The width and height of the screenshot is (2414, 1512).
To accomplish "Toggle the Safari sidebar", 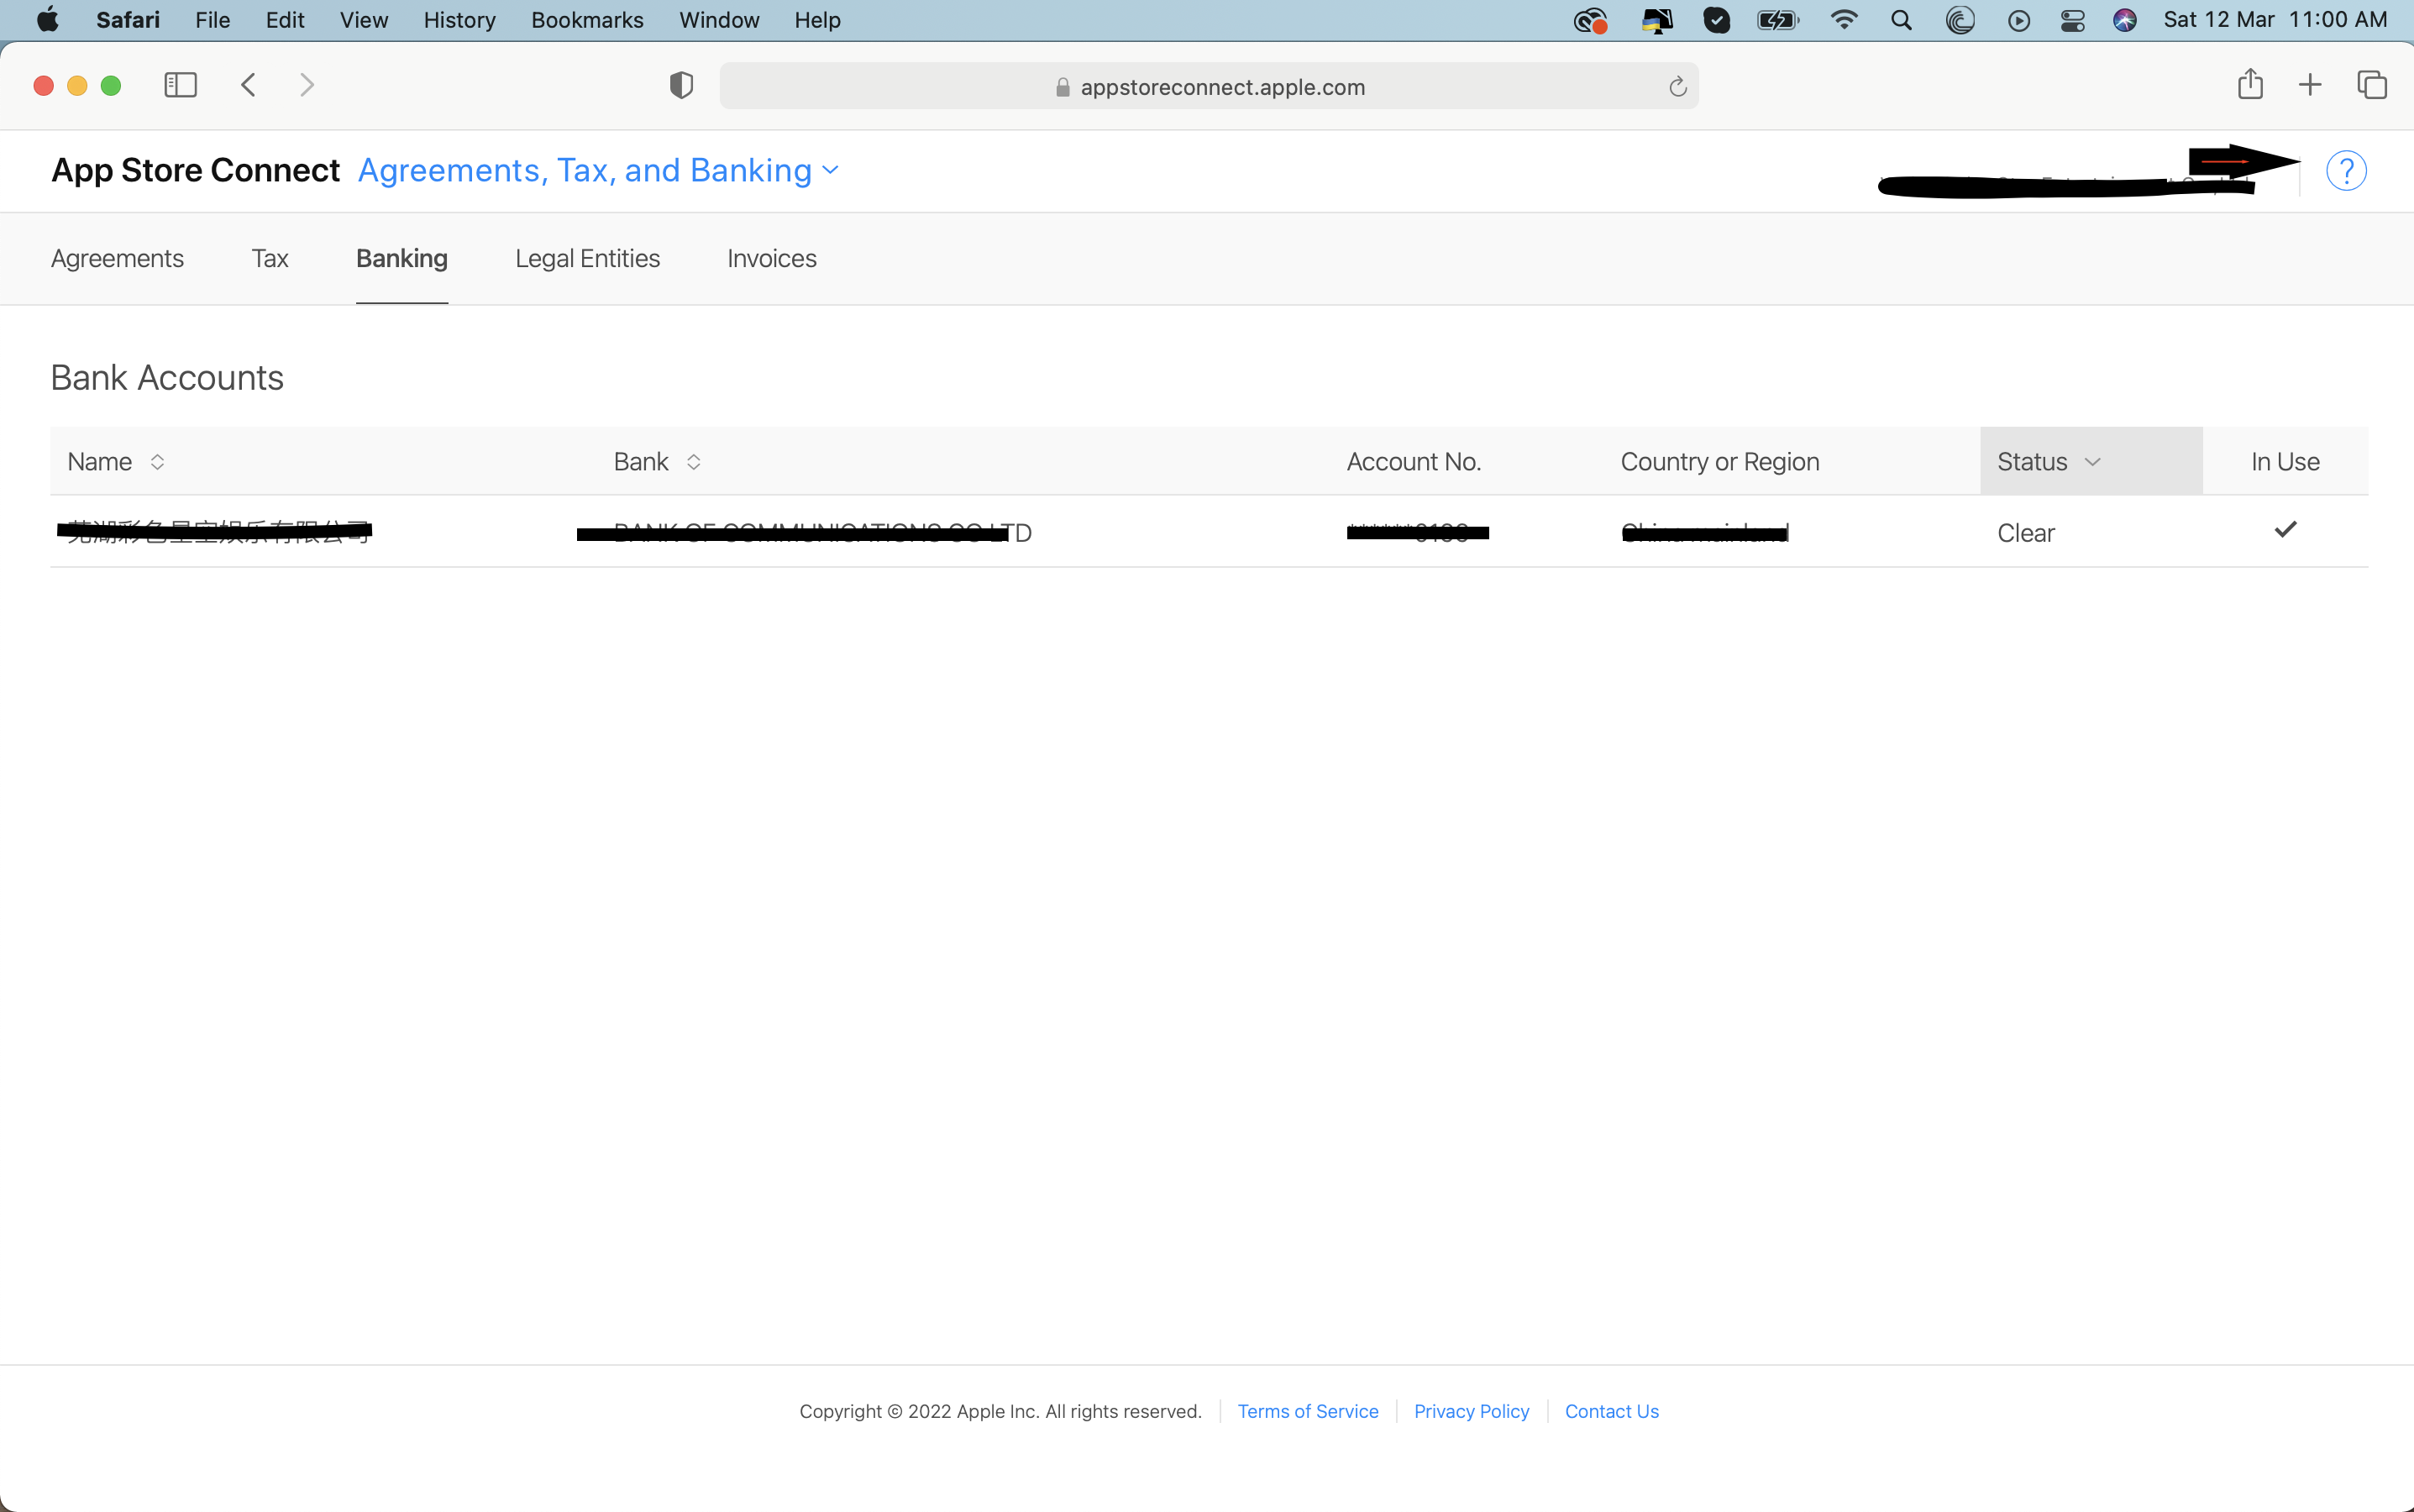I will coord(180,85).
